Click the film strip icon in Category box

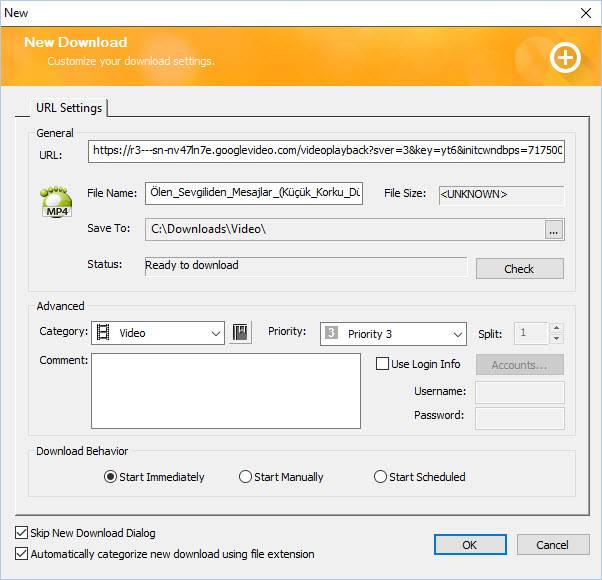(103, 333)
